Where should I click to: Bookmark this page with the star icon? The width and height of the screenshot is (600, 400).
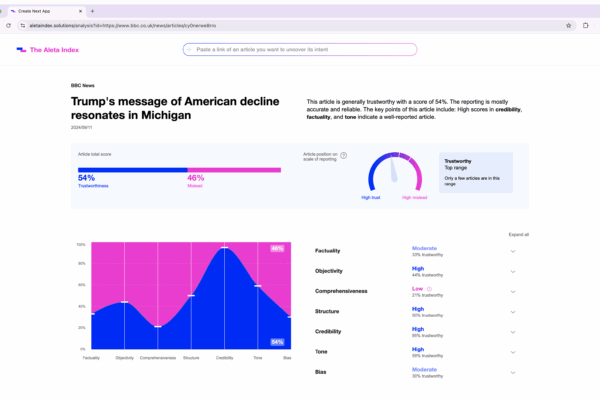568,25
